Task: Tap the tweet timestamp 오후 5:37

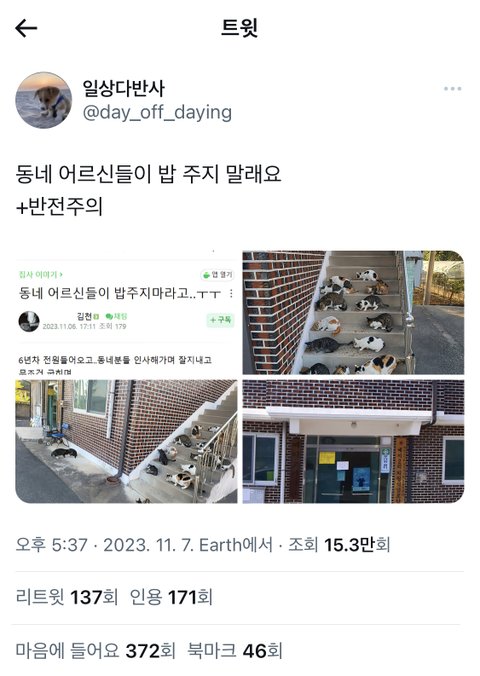Action: [52, 545]
